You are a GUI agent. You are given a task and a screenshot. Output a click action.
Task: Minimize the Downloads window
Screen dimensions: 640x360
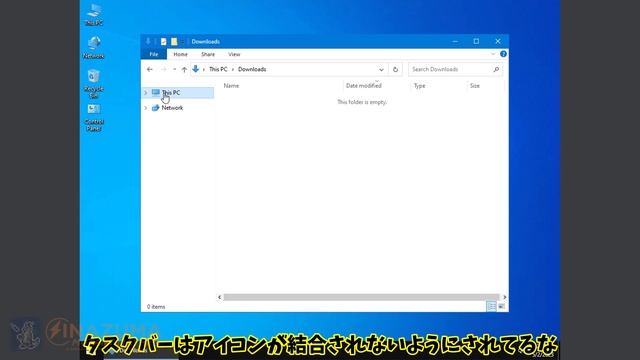[x=455, y=41]
